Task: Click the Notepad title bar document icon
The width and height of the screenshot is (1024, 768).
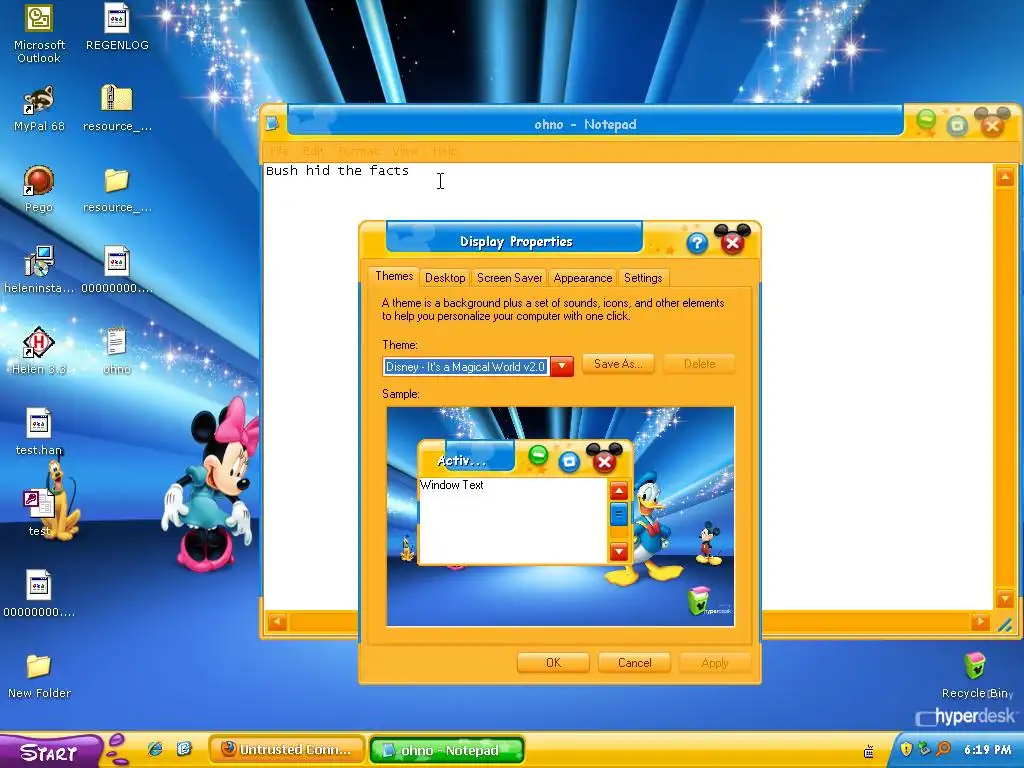Action: (272, 123)
